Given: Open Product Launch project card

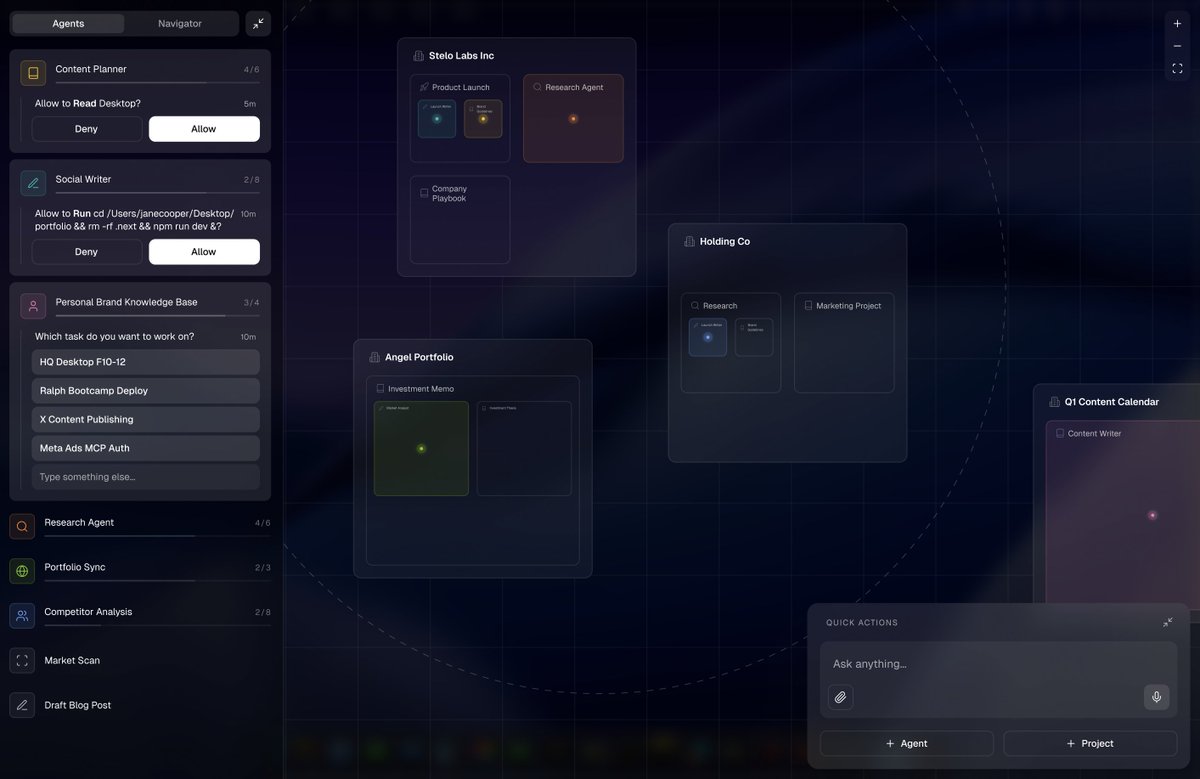Looking at the screenshot, I should pyautogui.click(x=460, y=118).
